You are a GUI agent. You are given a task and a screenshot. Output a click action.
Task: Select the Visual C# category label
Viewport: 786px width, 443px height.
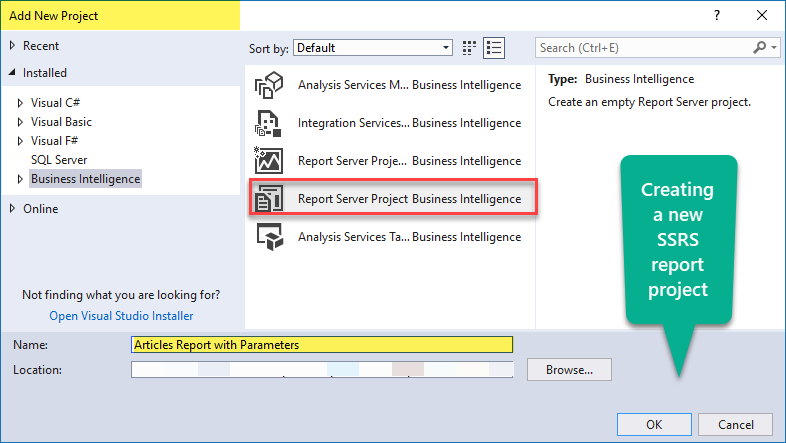pyautogui.click(x=55, y=103)
